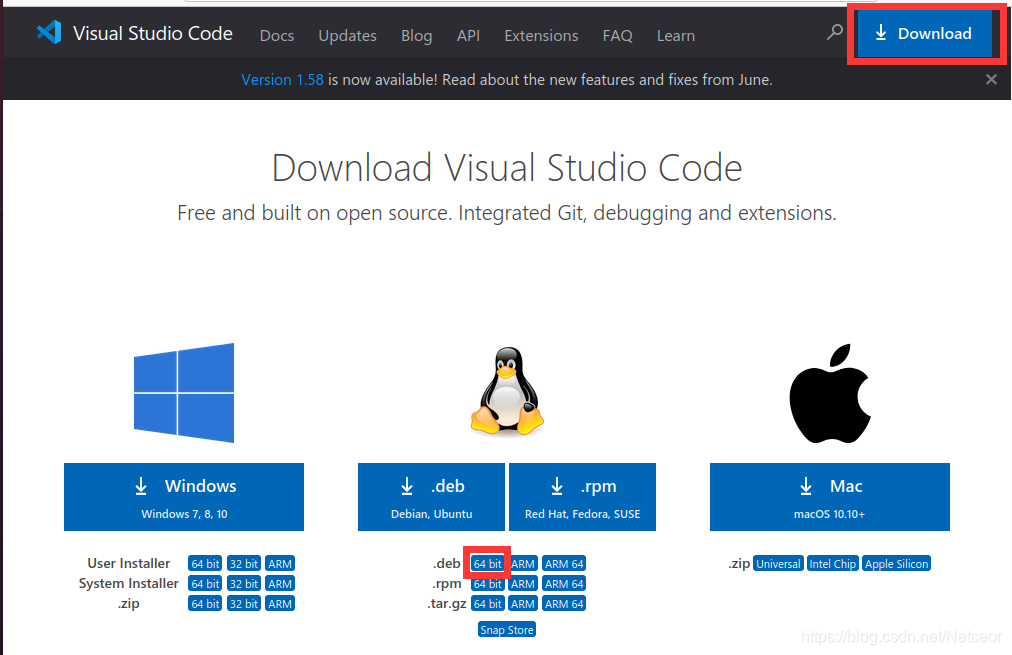Download Linux .rpm ARM package
The image size is (1012, 655).
pyautogui.click(x=523, y=583)
